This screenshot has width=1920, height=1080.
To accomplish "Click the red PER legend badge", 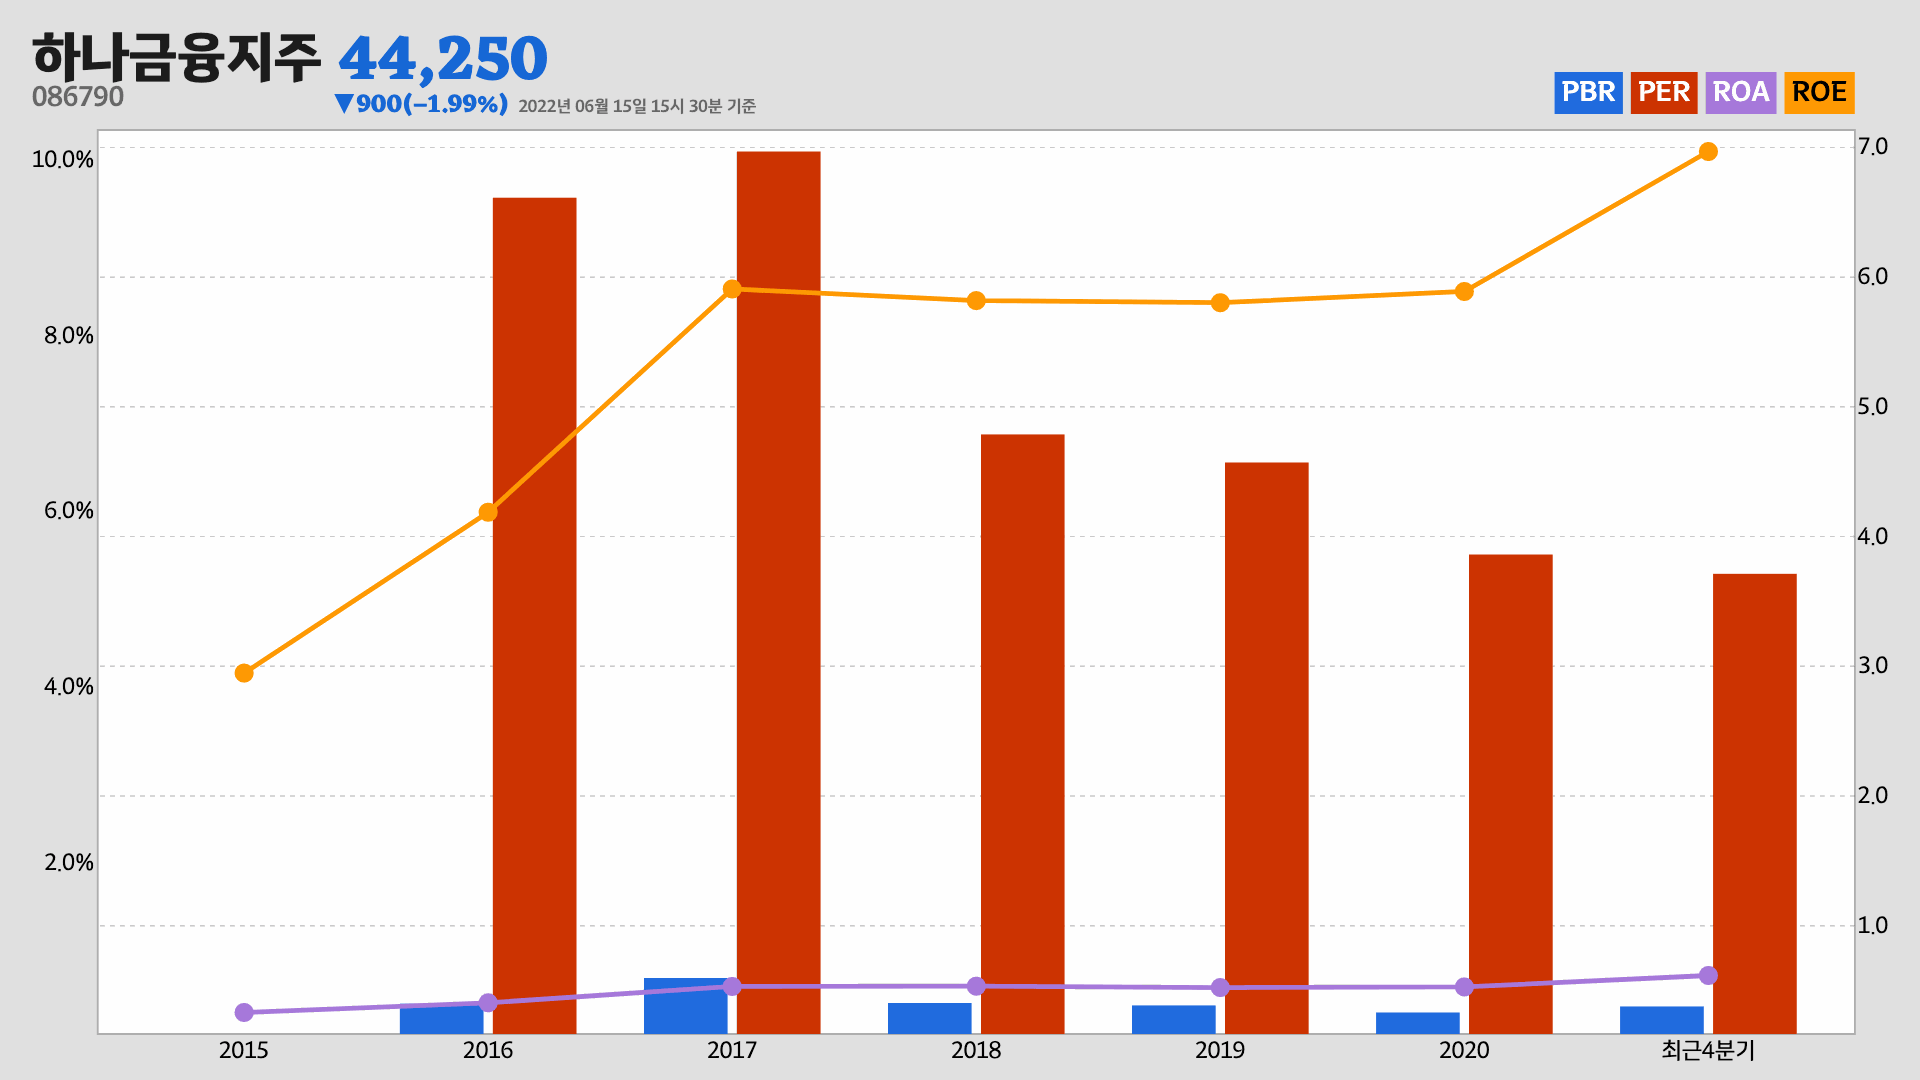I will 1664,93.
